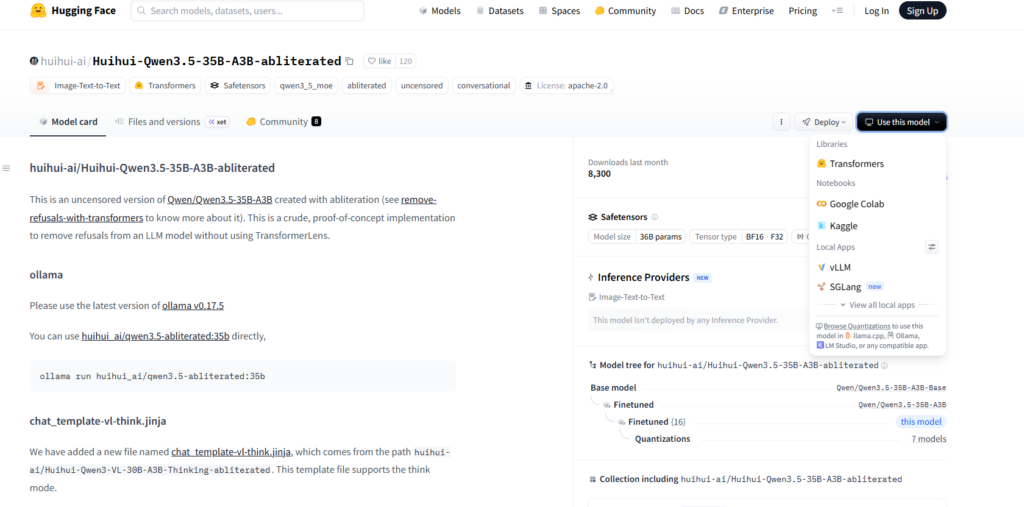Click the xet badge
This screenshot has width=1024, height=507.
(x=217, y=122)
